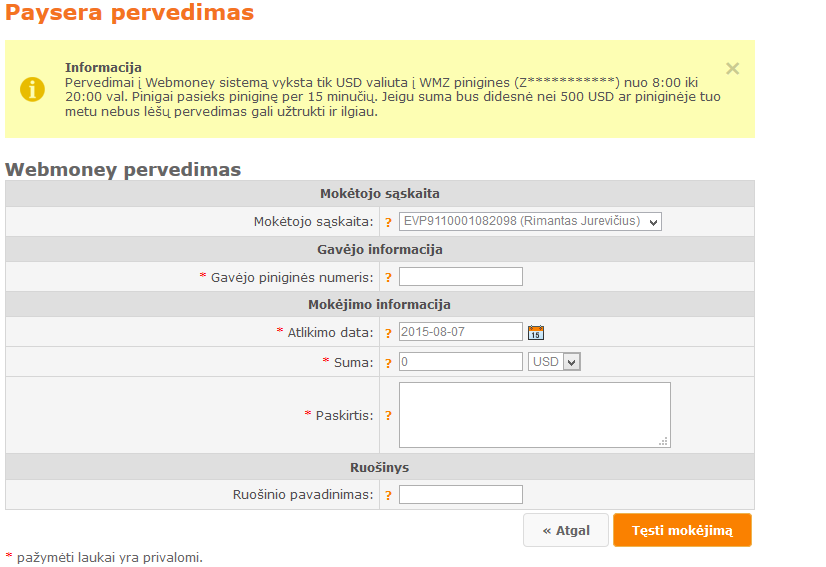Dismiss the Informacija notice with the X

[732, 69]
